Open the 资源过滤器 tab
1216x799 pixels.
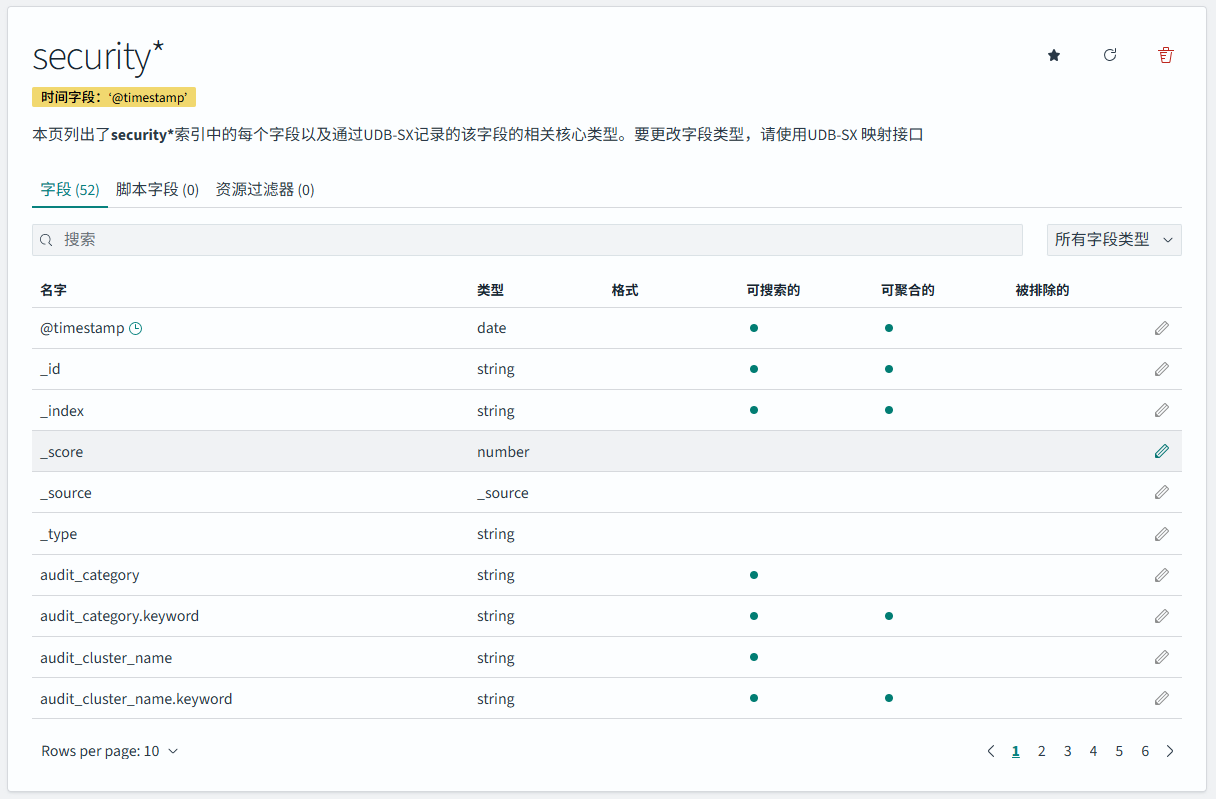[x=262, y=189]
